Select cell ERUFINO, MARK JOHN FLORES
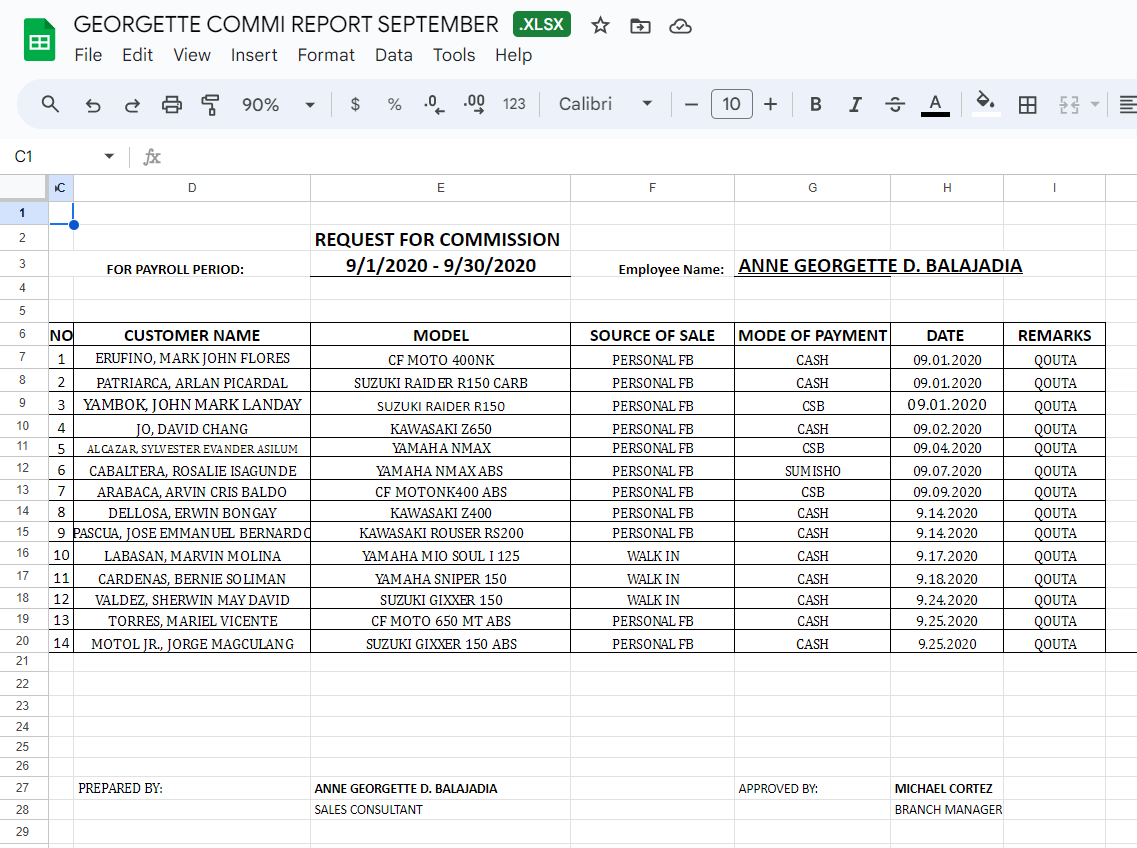The height and width of the screenshot is (848, 1137). click(192, 358)
